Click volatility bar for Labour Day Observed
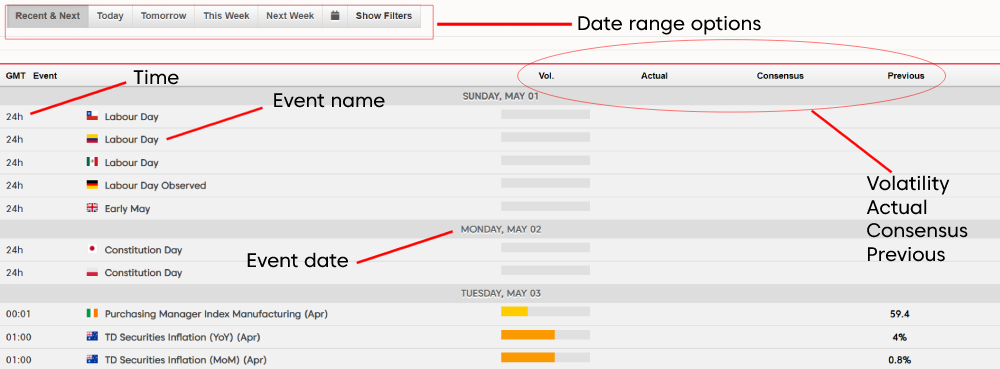 pos(545,183)
